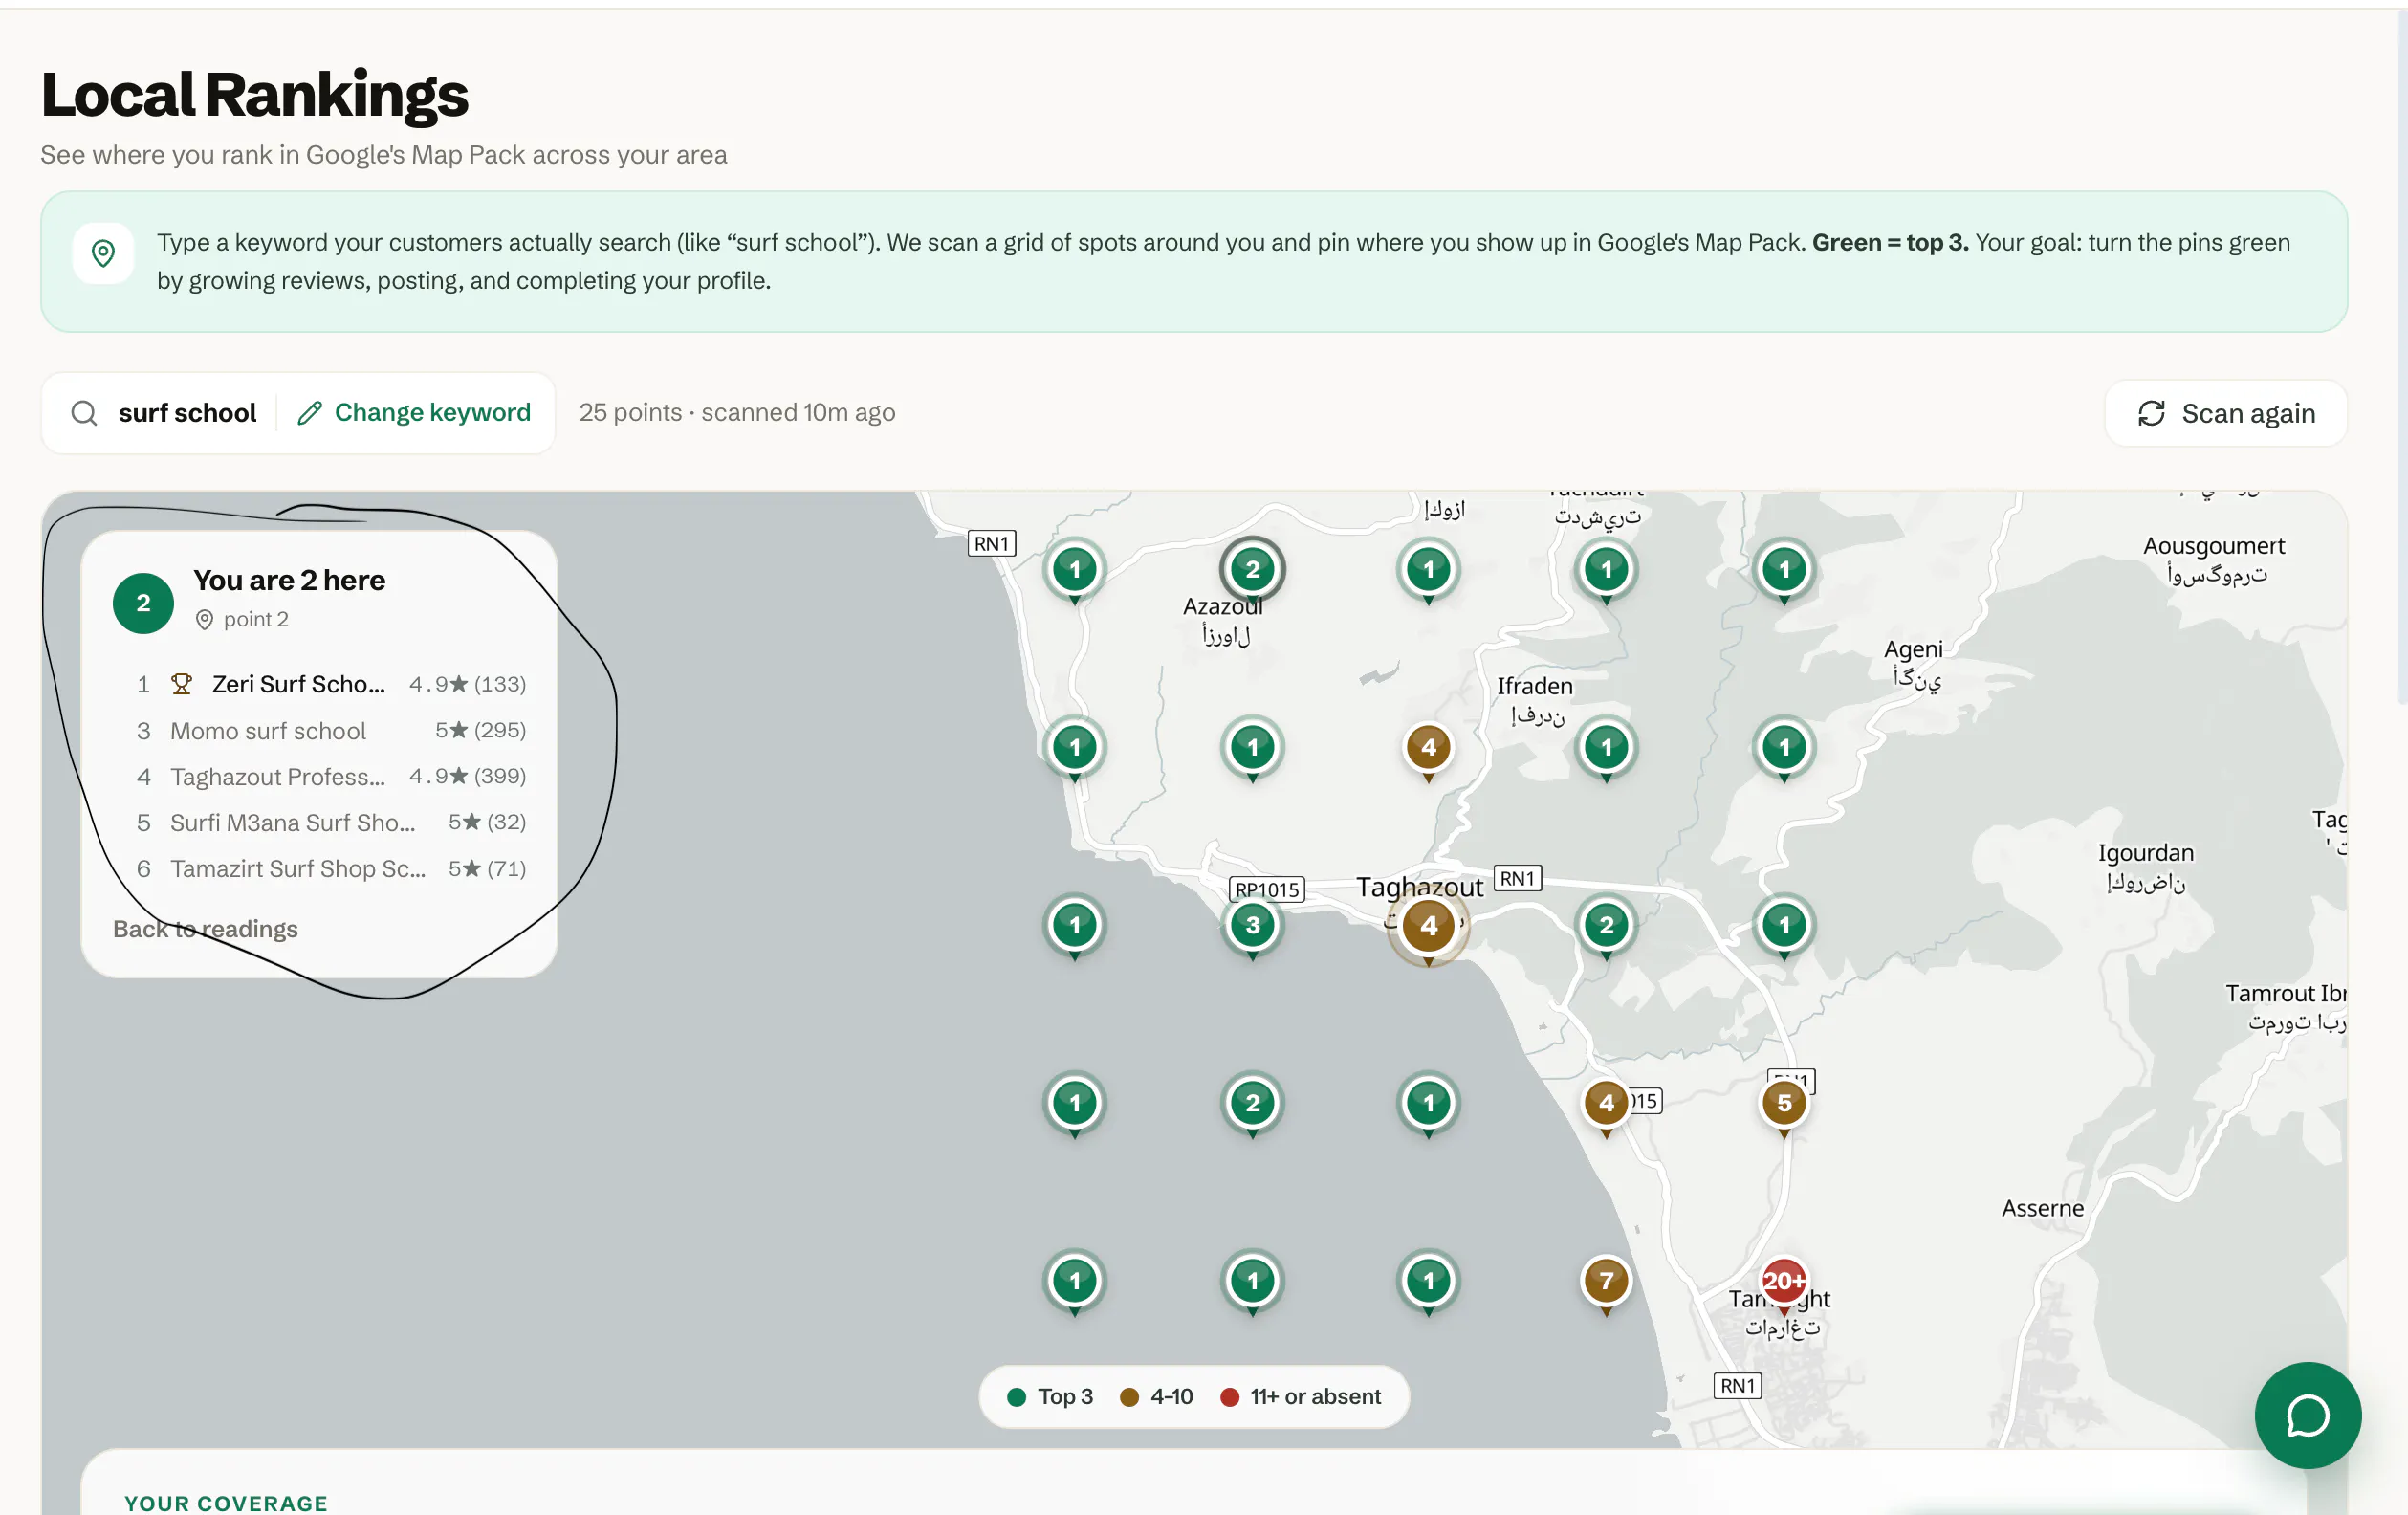Click the Local Rankings title
2408x1515 pixels.
point(254,95)
